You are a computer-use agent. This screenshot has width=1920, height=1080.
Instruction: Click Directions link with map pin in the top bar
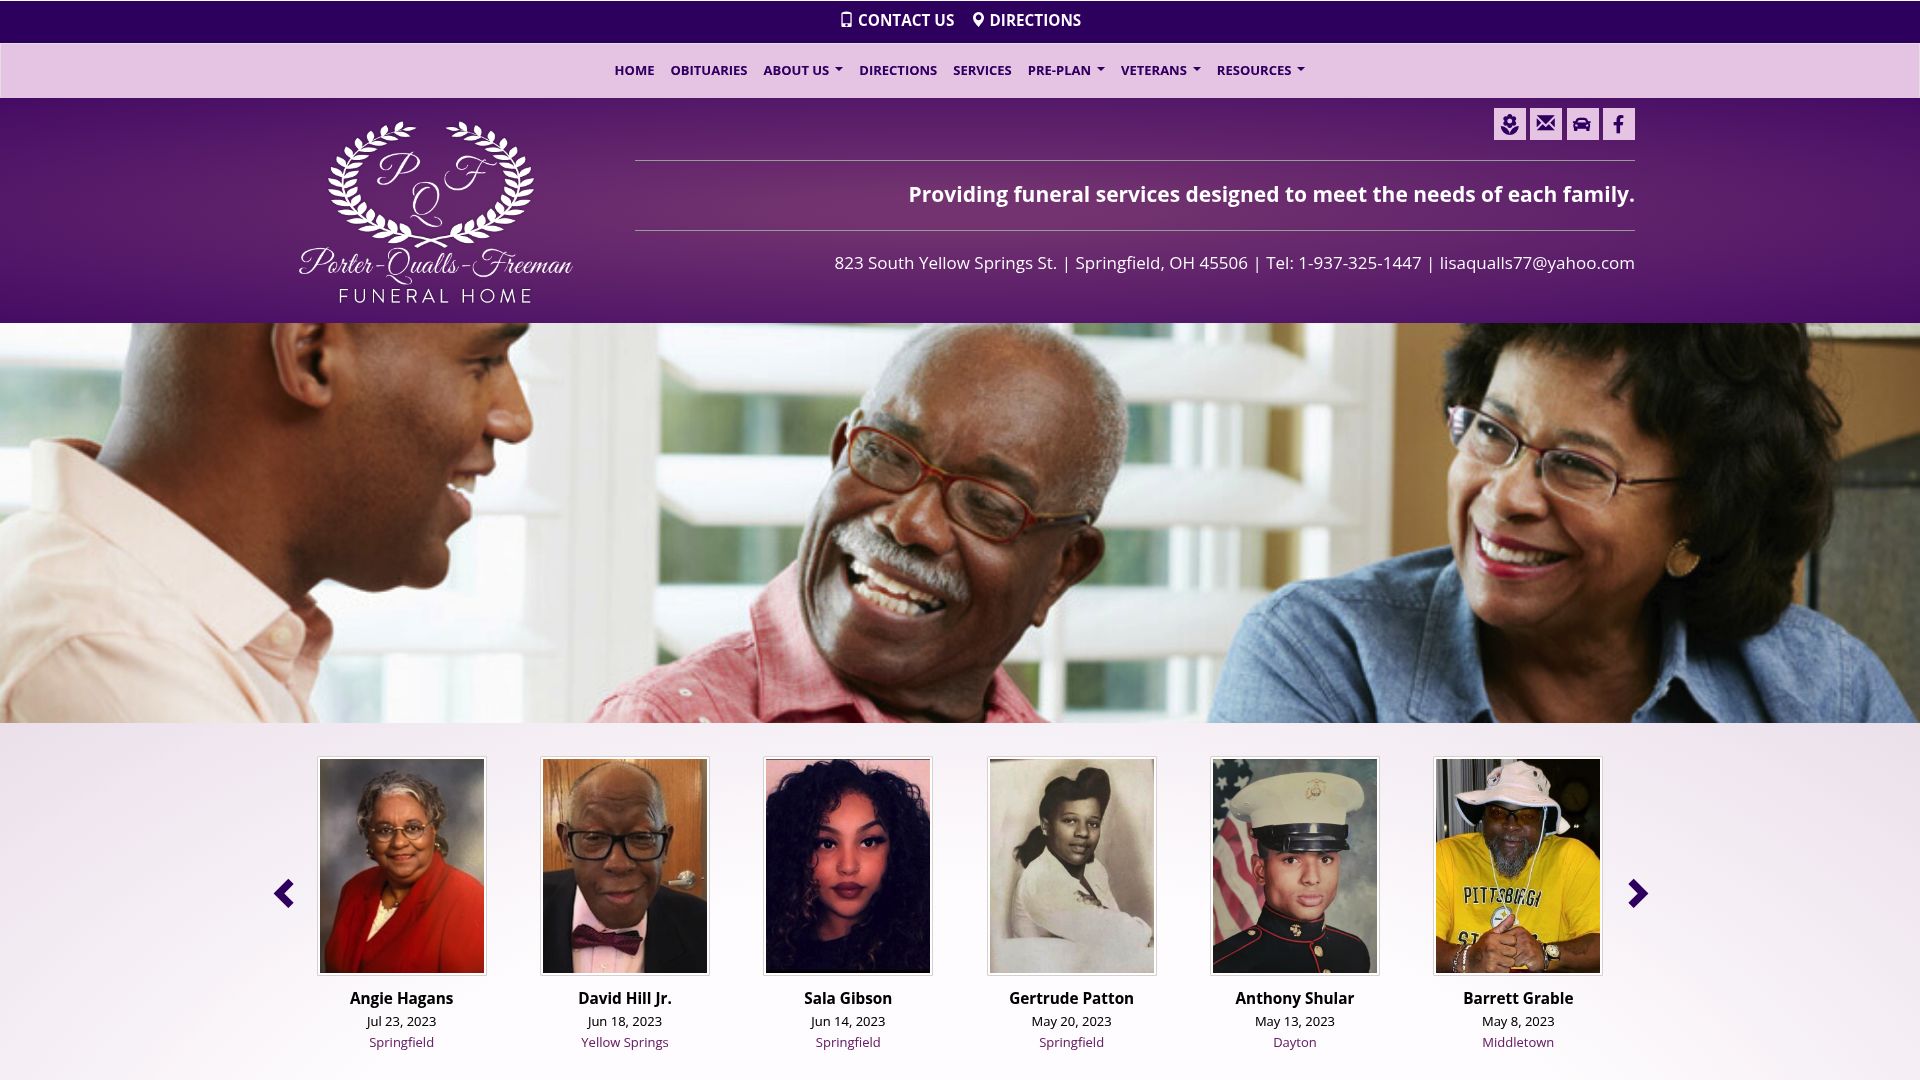click(1027, 20)
